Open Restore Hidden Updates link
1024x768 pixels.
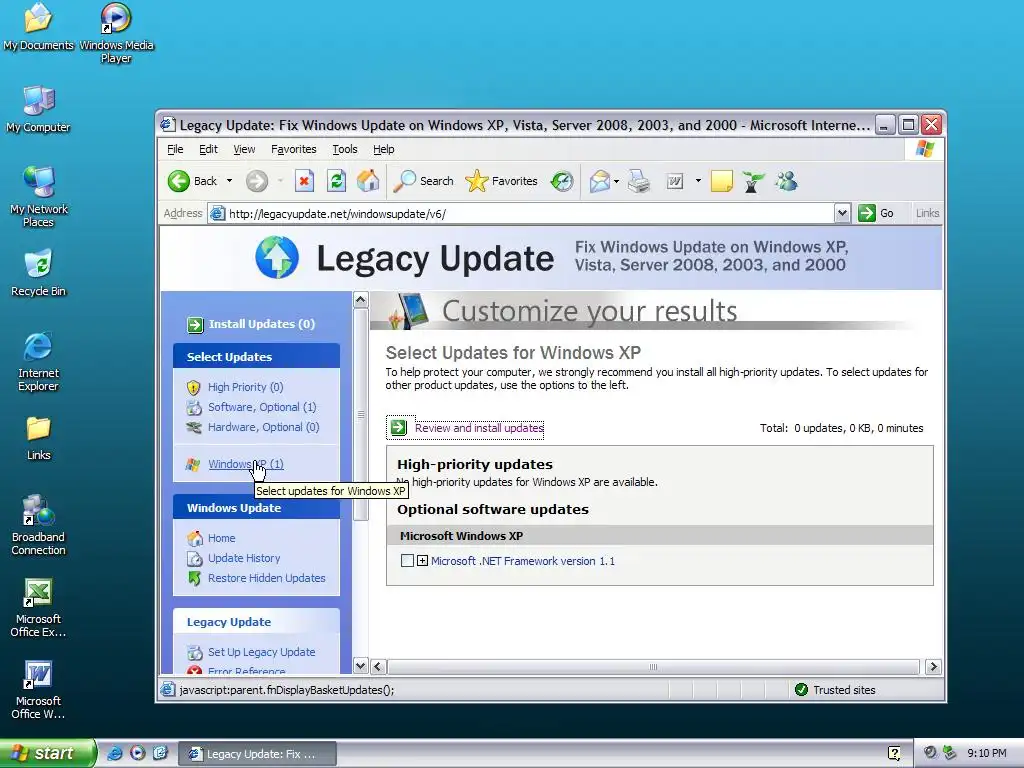click(x=266, y=578)
